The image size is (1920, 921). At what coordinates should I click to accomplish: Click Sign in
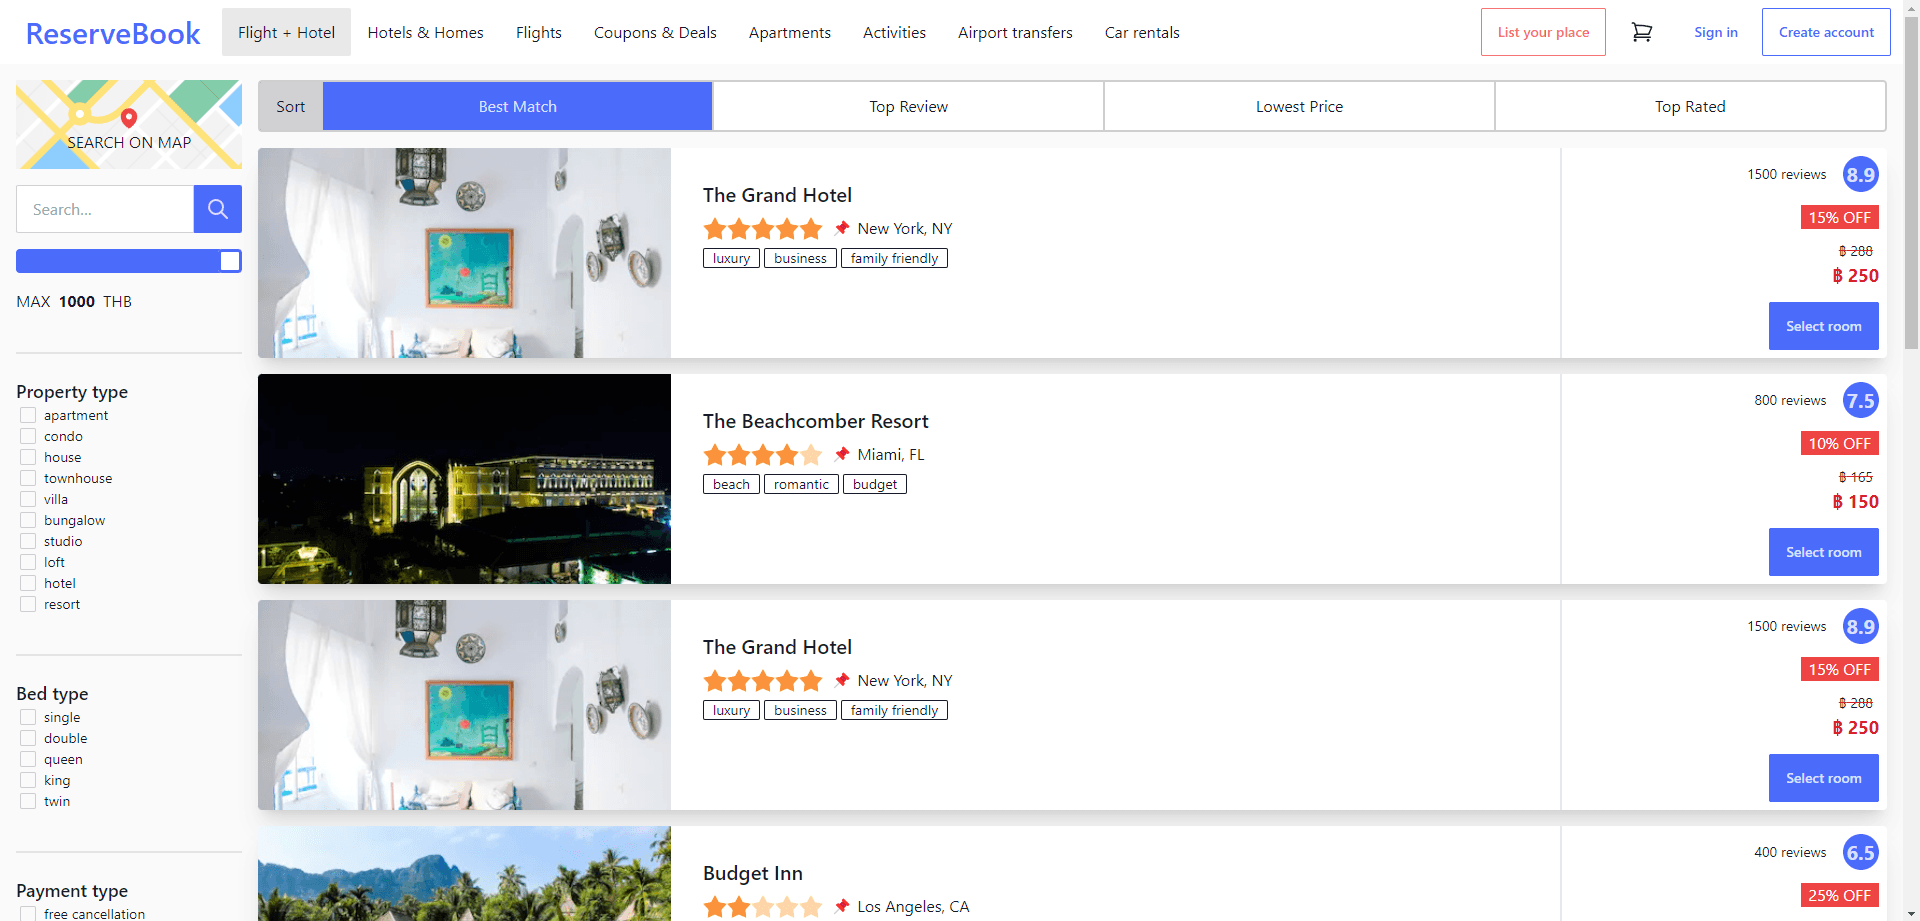click(1716, 32)
